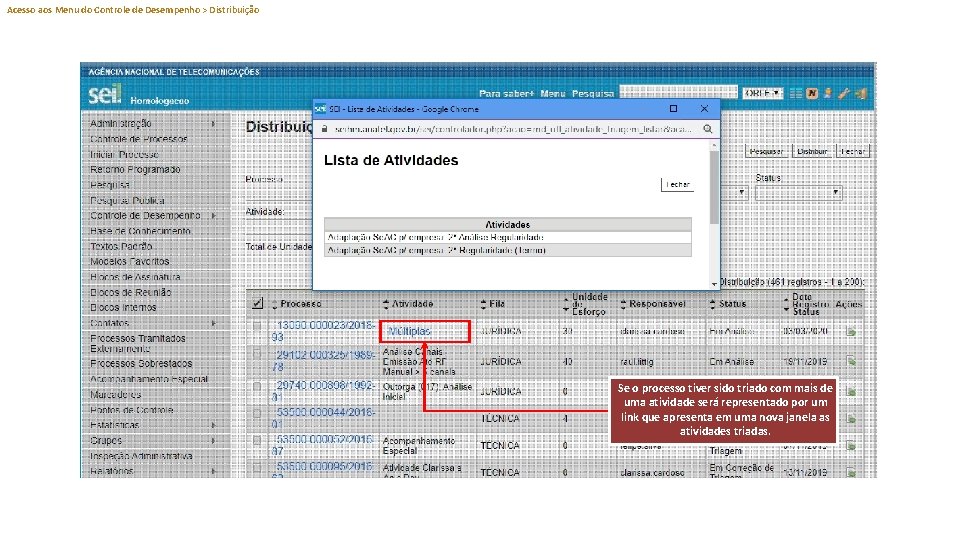Click action icon for process 13000.000023/2018-93

851,331
